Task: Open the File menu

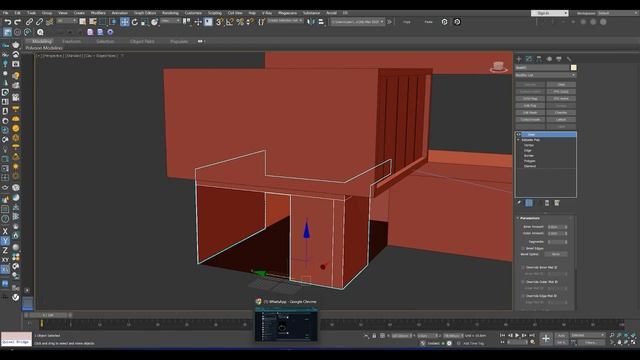Action: click(5, 13)
